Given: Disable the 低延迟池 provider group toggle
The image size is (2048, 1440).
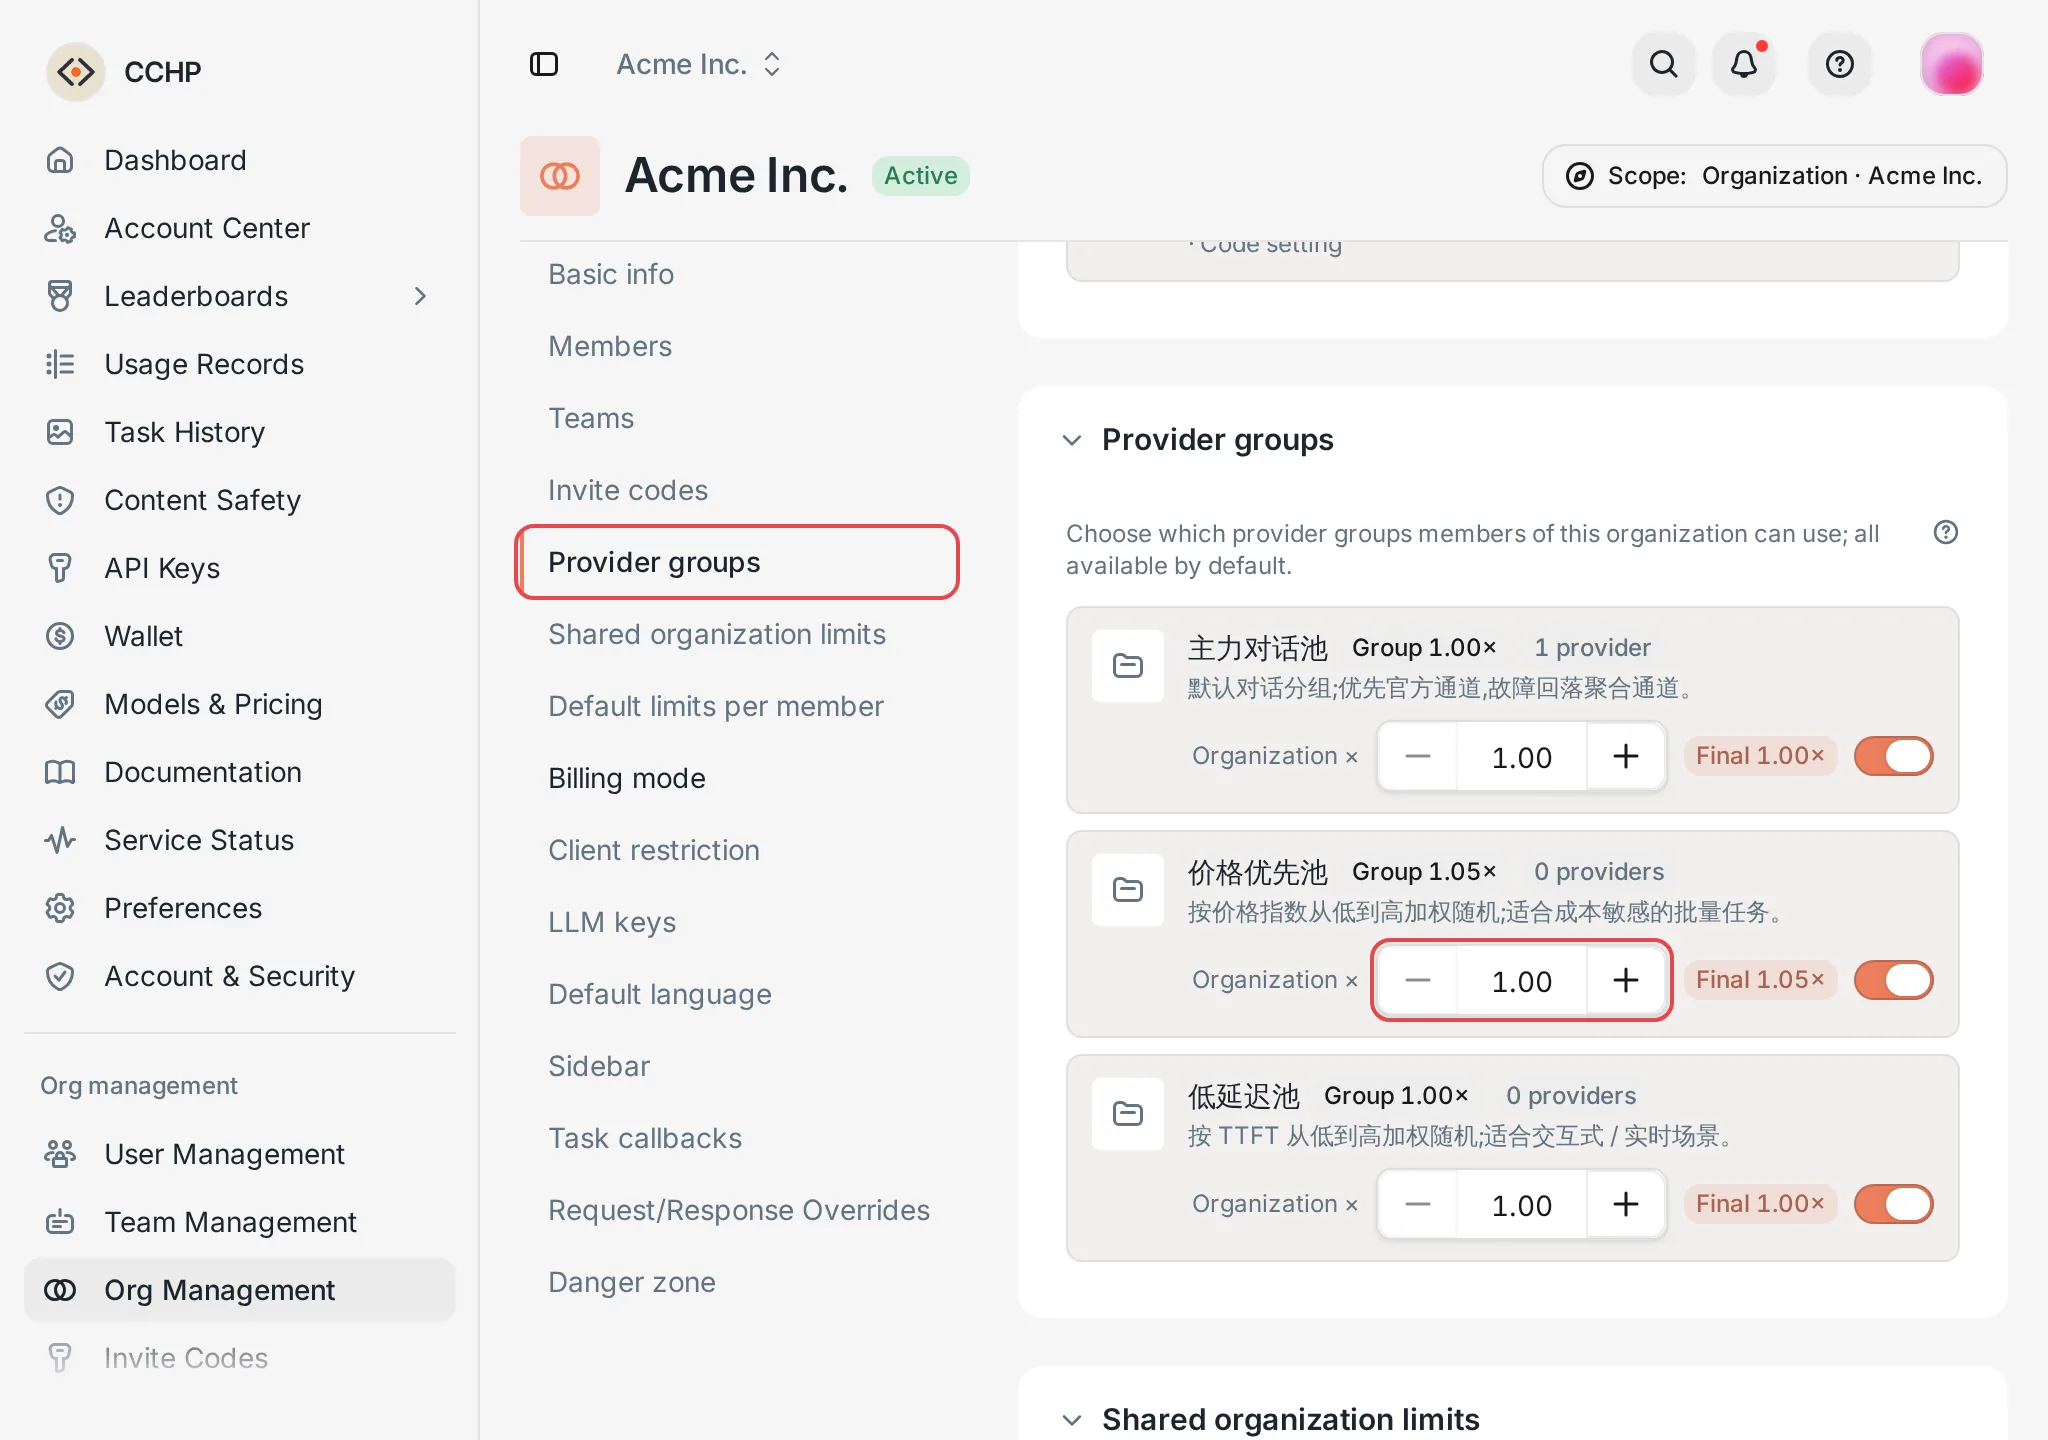Looking at the screenshot, I should (x=1894, y=1204).
